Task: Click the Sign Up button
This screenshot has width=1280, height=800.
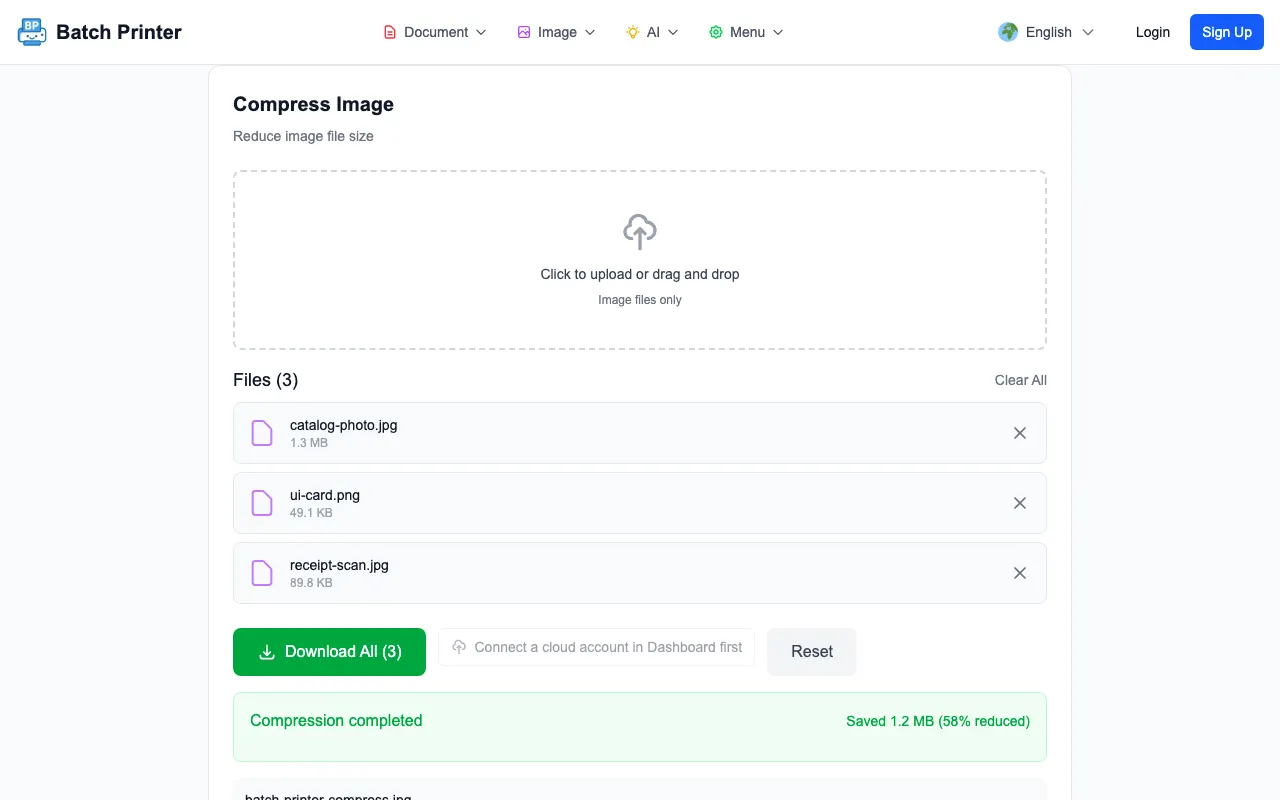Action: tap(1227, 32)
